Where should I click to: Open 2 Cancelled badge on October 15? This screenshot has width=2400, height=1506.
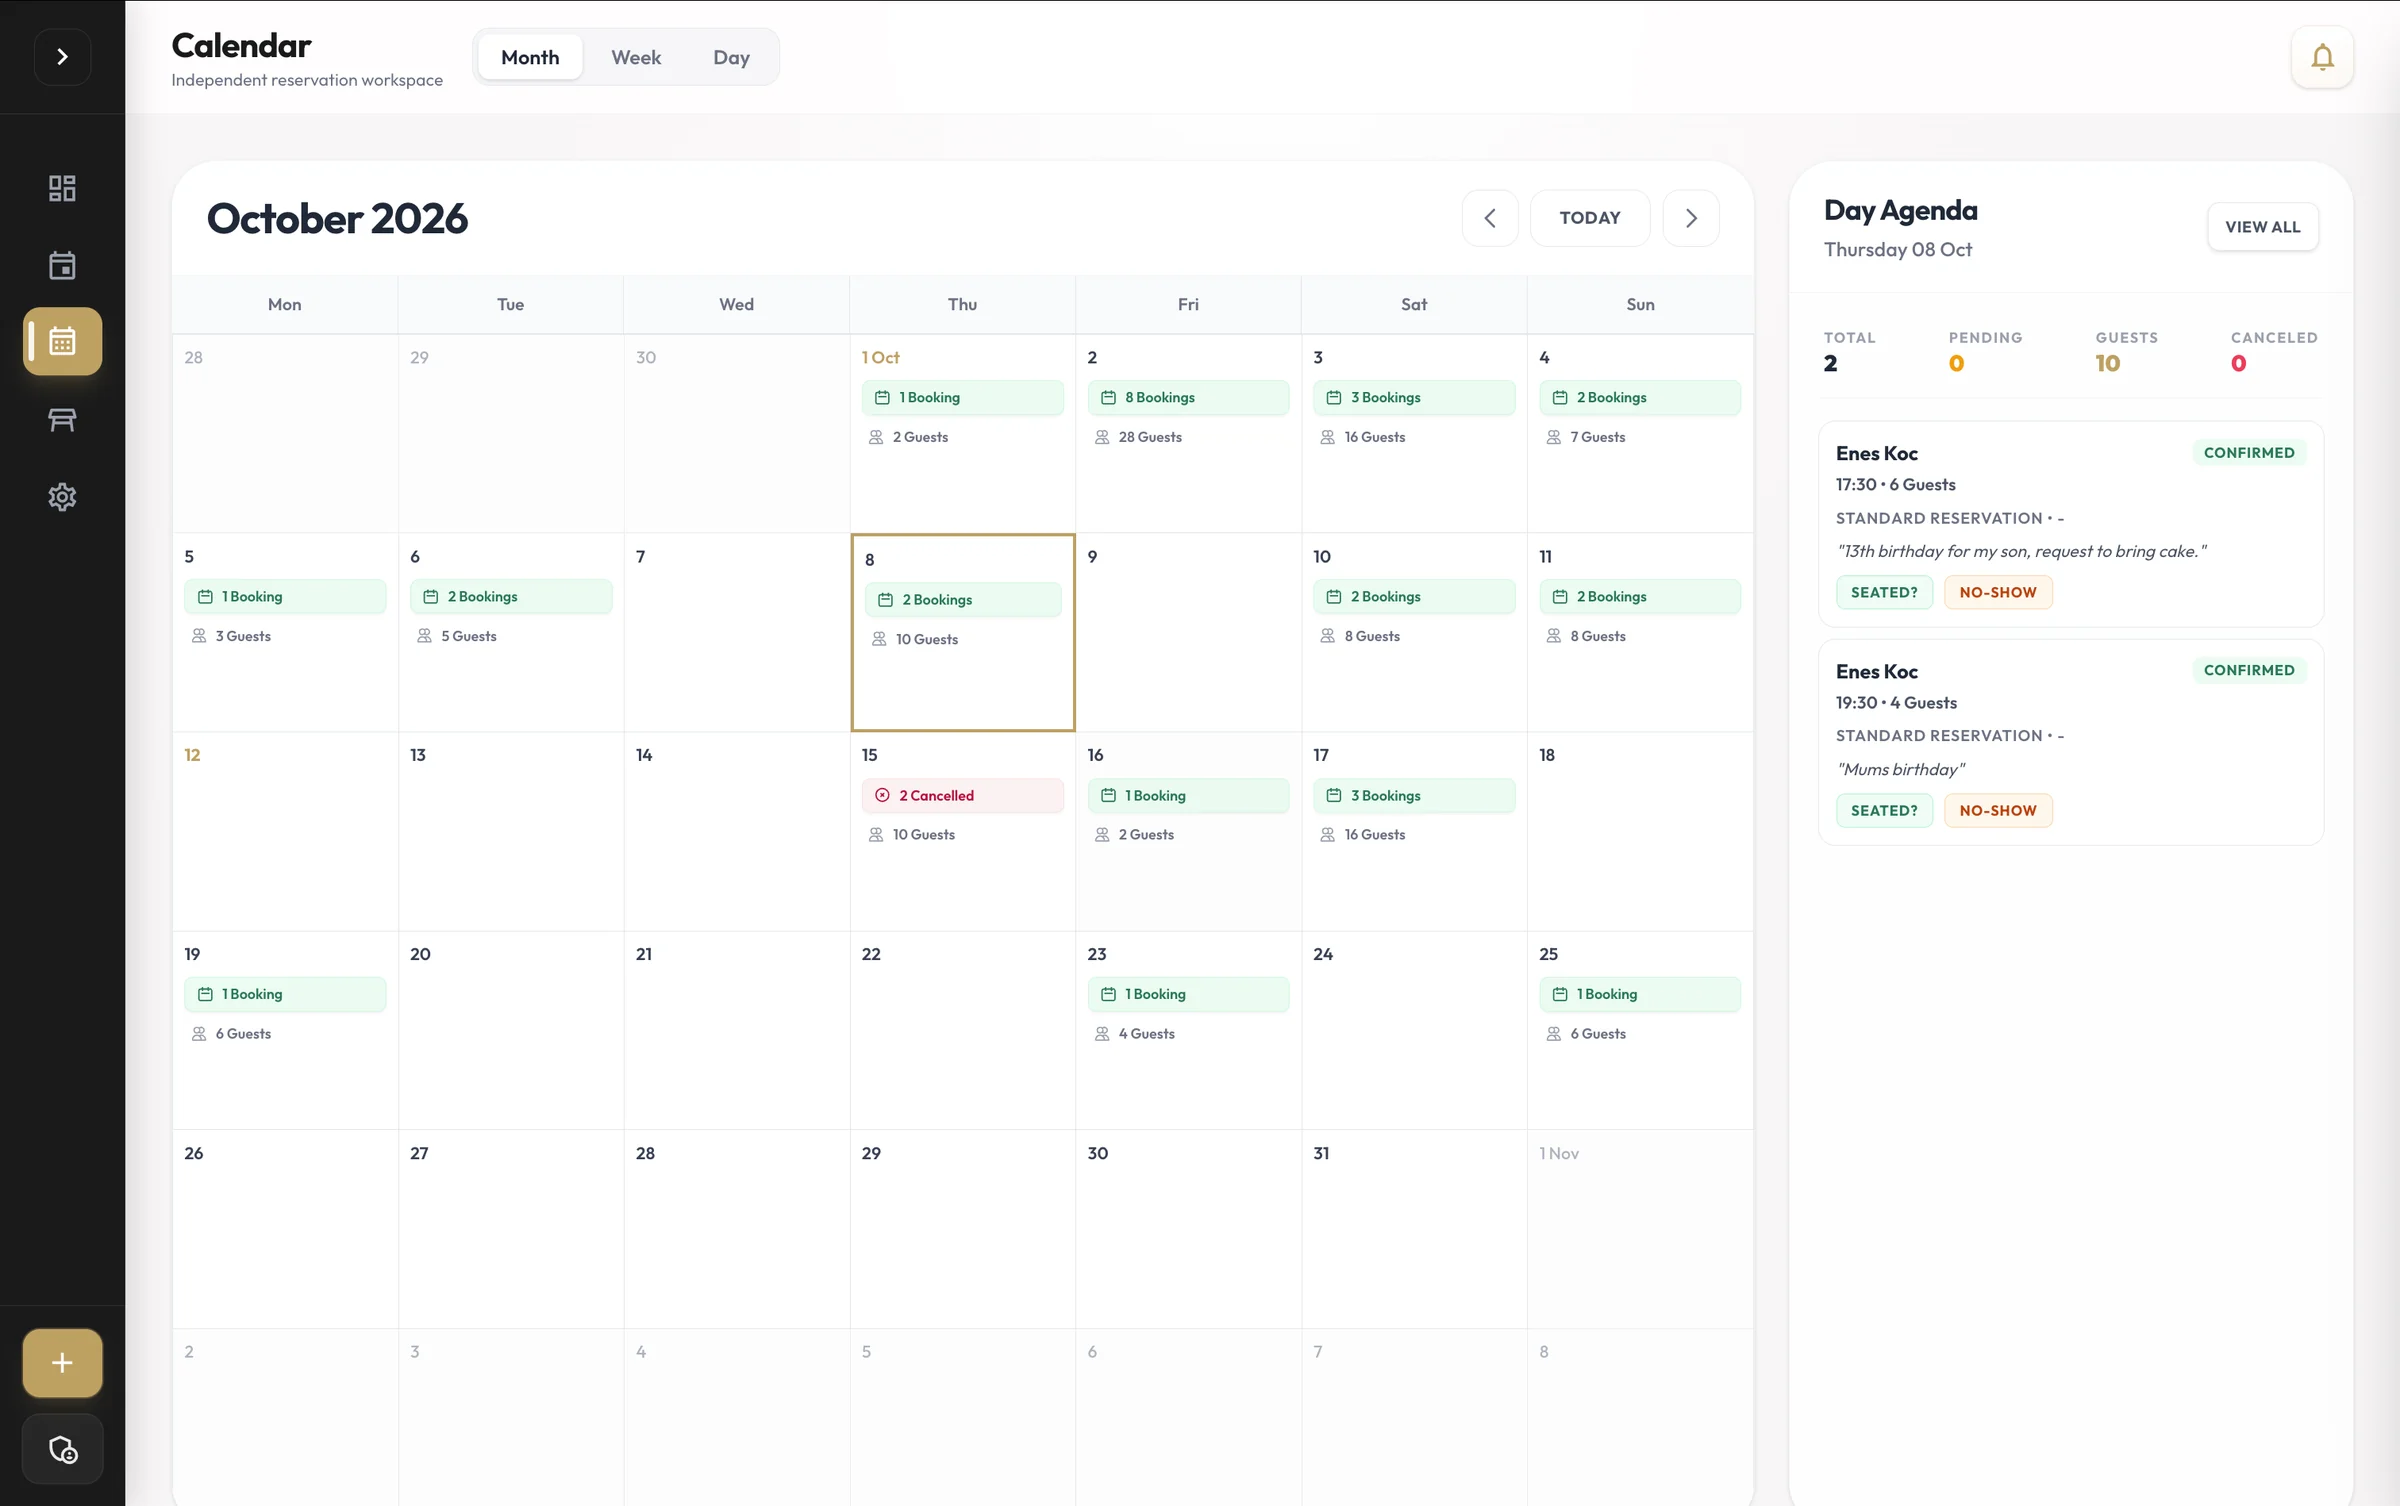click(x=962, y=795)
